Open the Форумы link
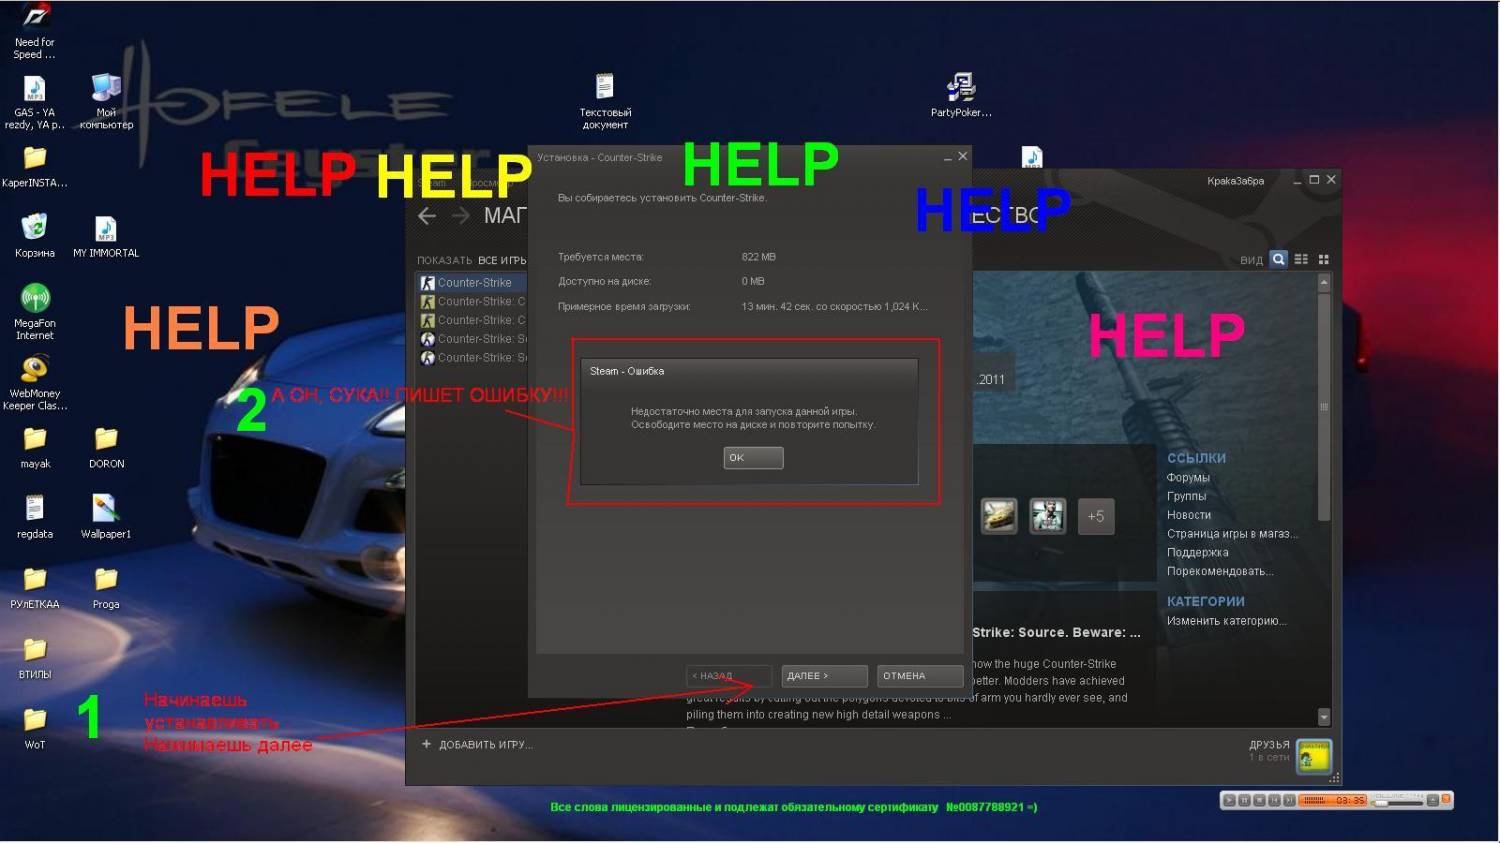The width and height of the screenshot is (1500, 843). click(1188, 477)
